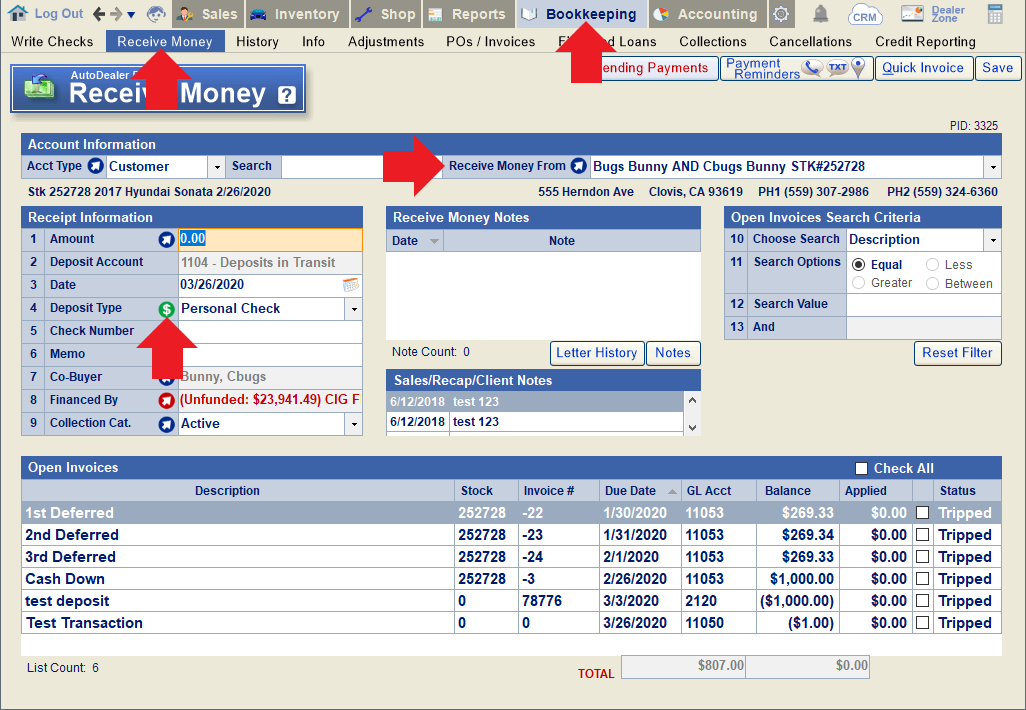1026x710 pixels.
Task: Check the 1st Deferred invoice checkbox
Action: 922,512
